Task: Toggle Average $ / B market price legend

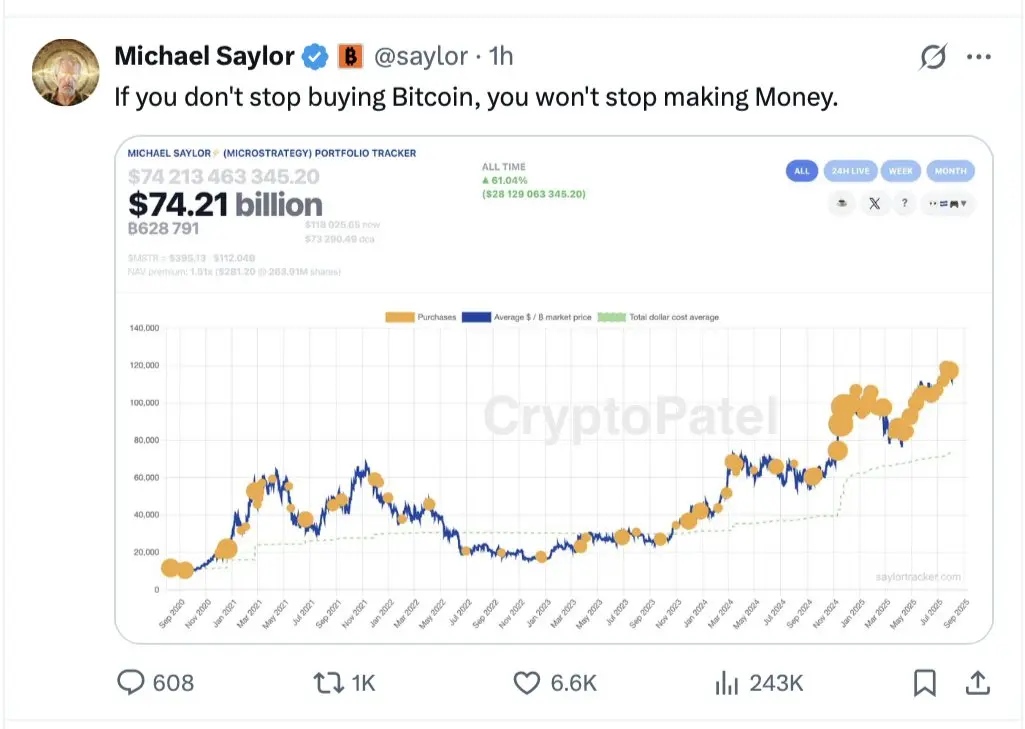Action: (x=527, y=317)
